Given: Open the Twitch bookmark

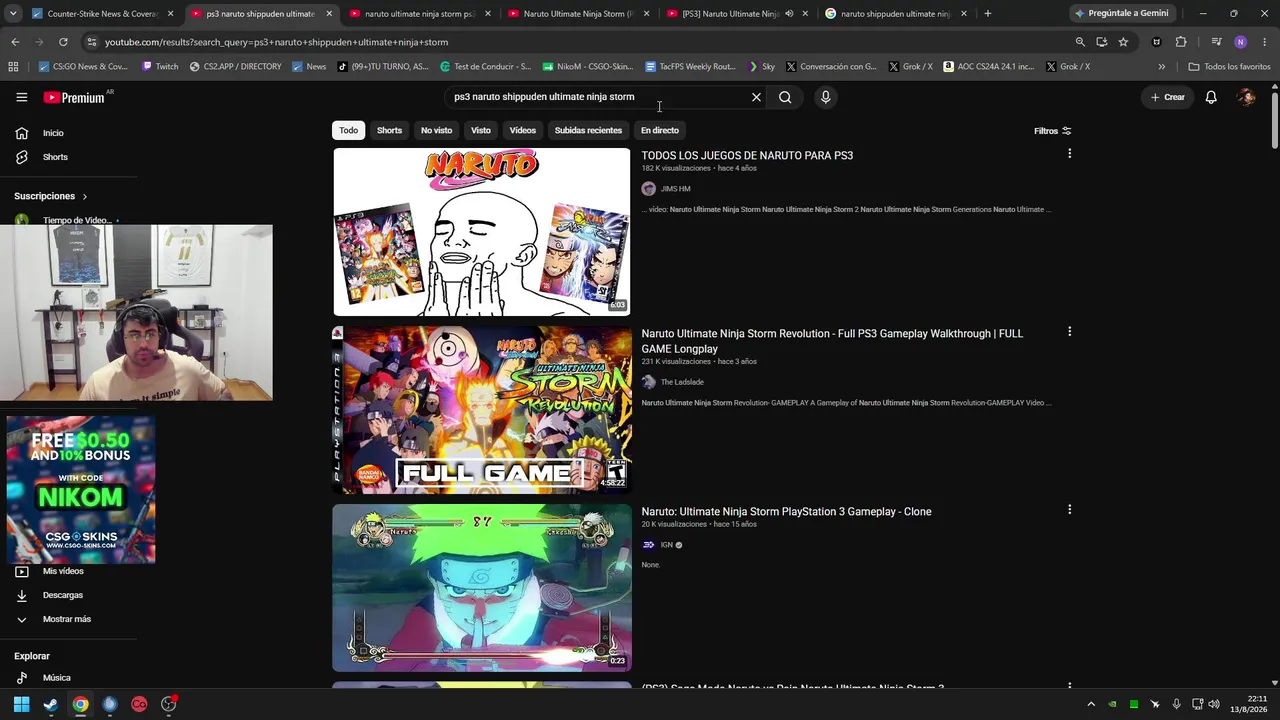Looking at the screenshot, I should click(x=160, y=67).
